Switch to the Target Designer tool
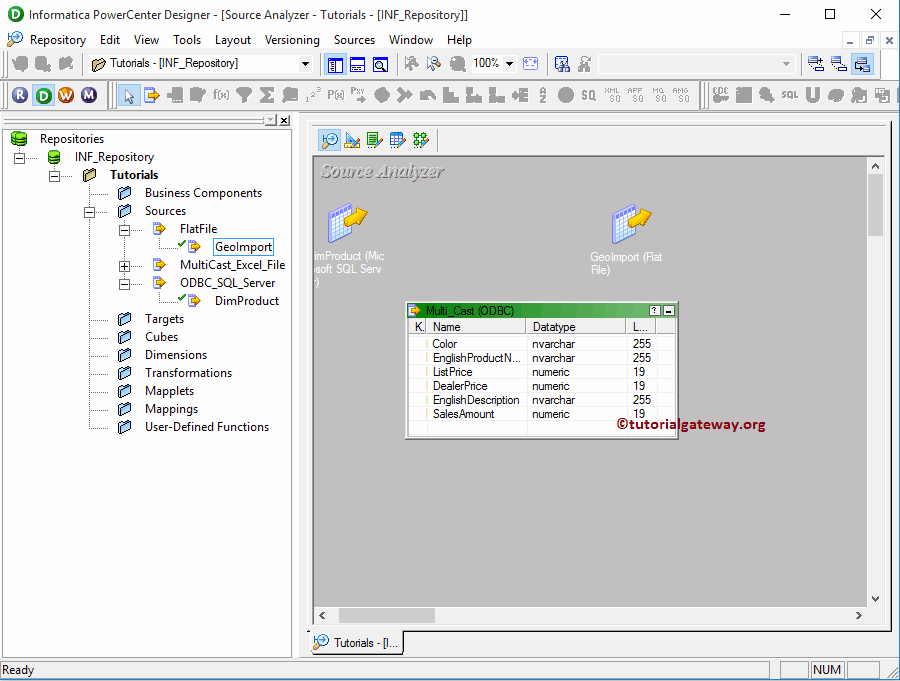 pos(351,140)
